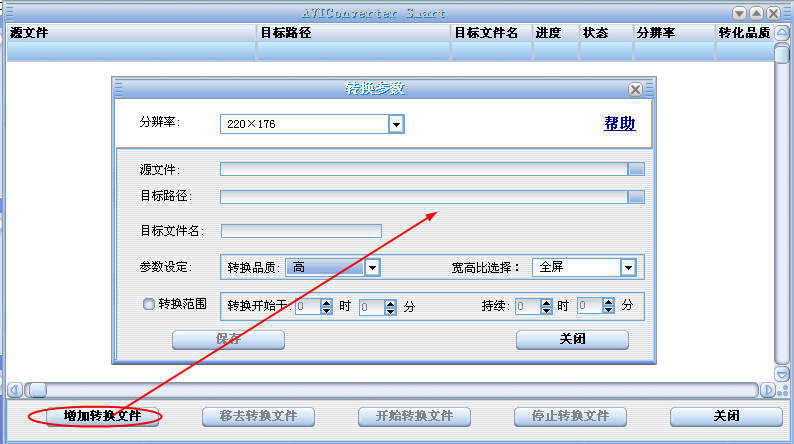This screenshot has width=794, height=444.
Task: Minimize the AVIConverter window with down-arrow icon
Action: 739,13
